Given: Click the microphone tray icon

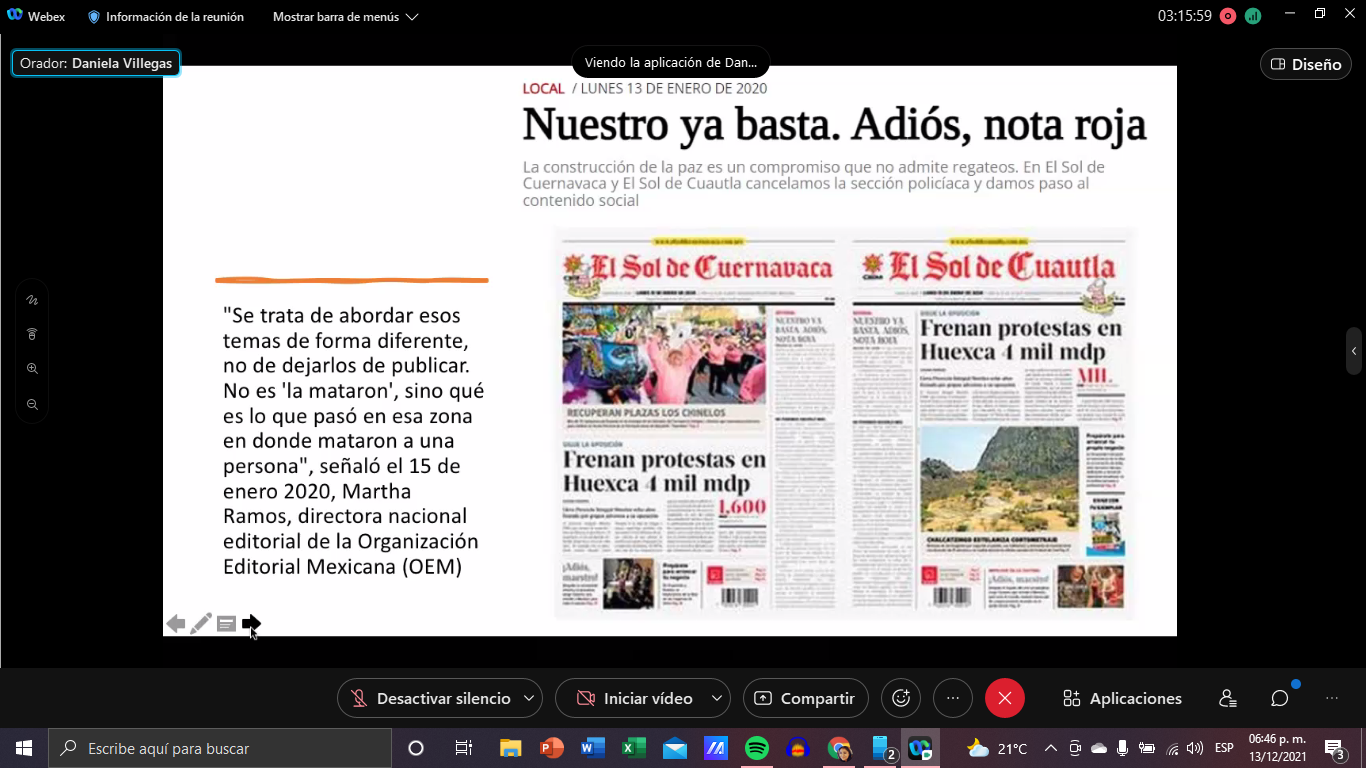Looking at the screenshot, I should tap(1123, 748).
